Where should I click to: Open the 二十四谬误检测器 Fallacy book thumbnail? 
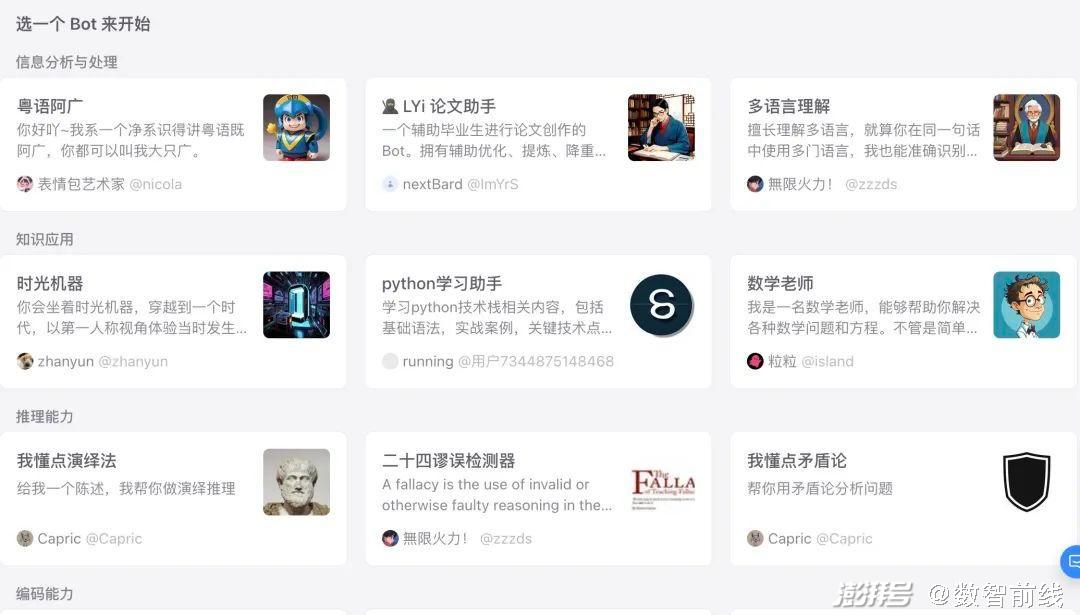(x=663, y=488)
